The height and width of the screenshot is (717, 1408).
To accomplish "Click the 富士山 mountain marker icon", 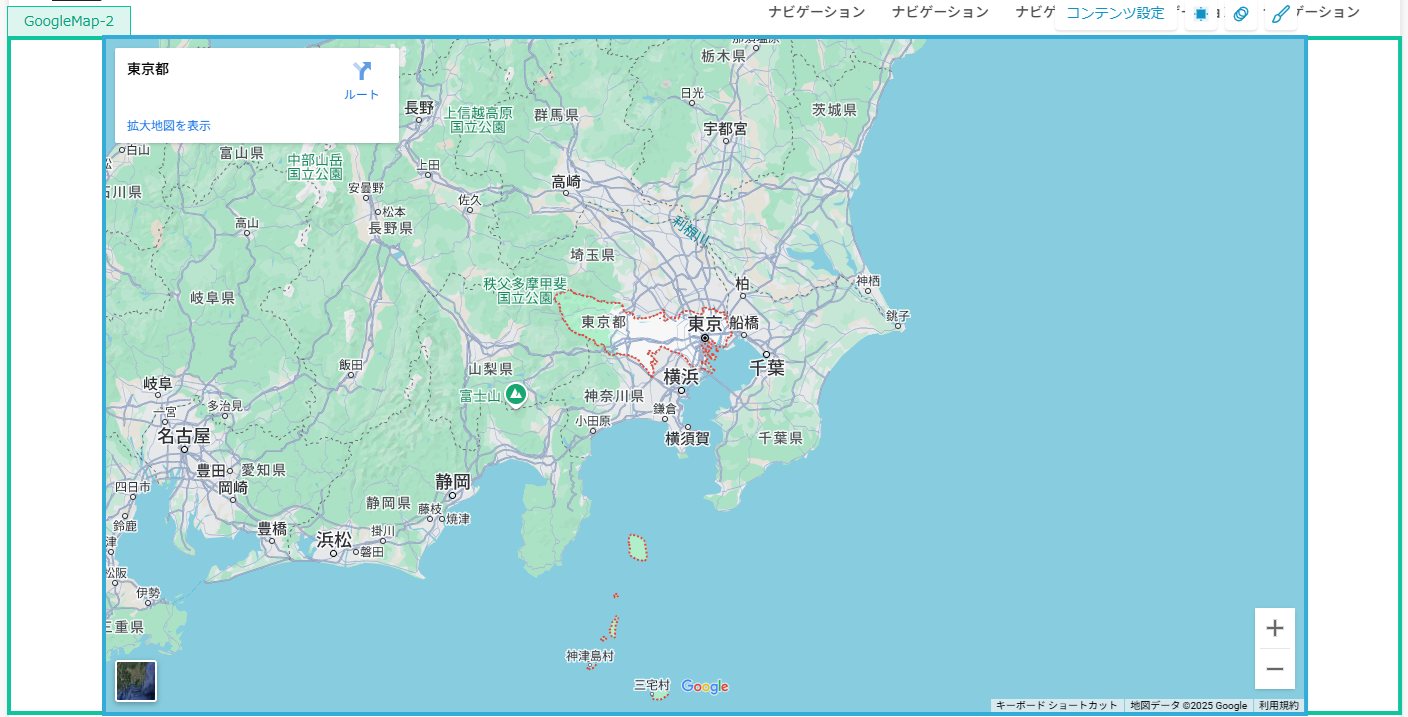I will [x=516, y=395].
